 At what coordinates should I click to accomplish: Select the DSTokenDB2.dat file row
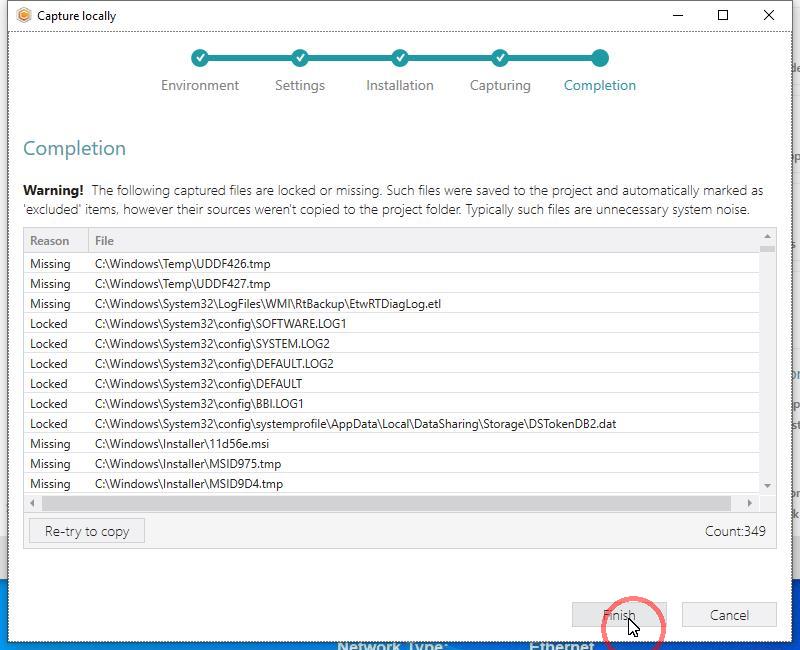pyautogui.click(x=355, y=424)
